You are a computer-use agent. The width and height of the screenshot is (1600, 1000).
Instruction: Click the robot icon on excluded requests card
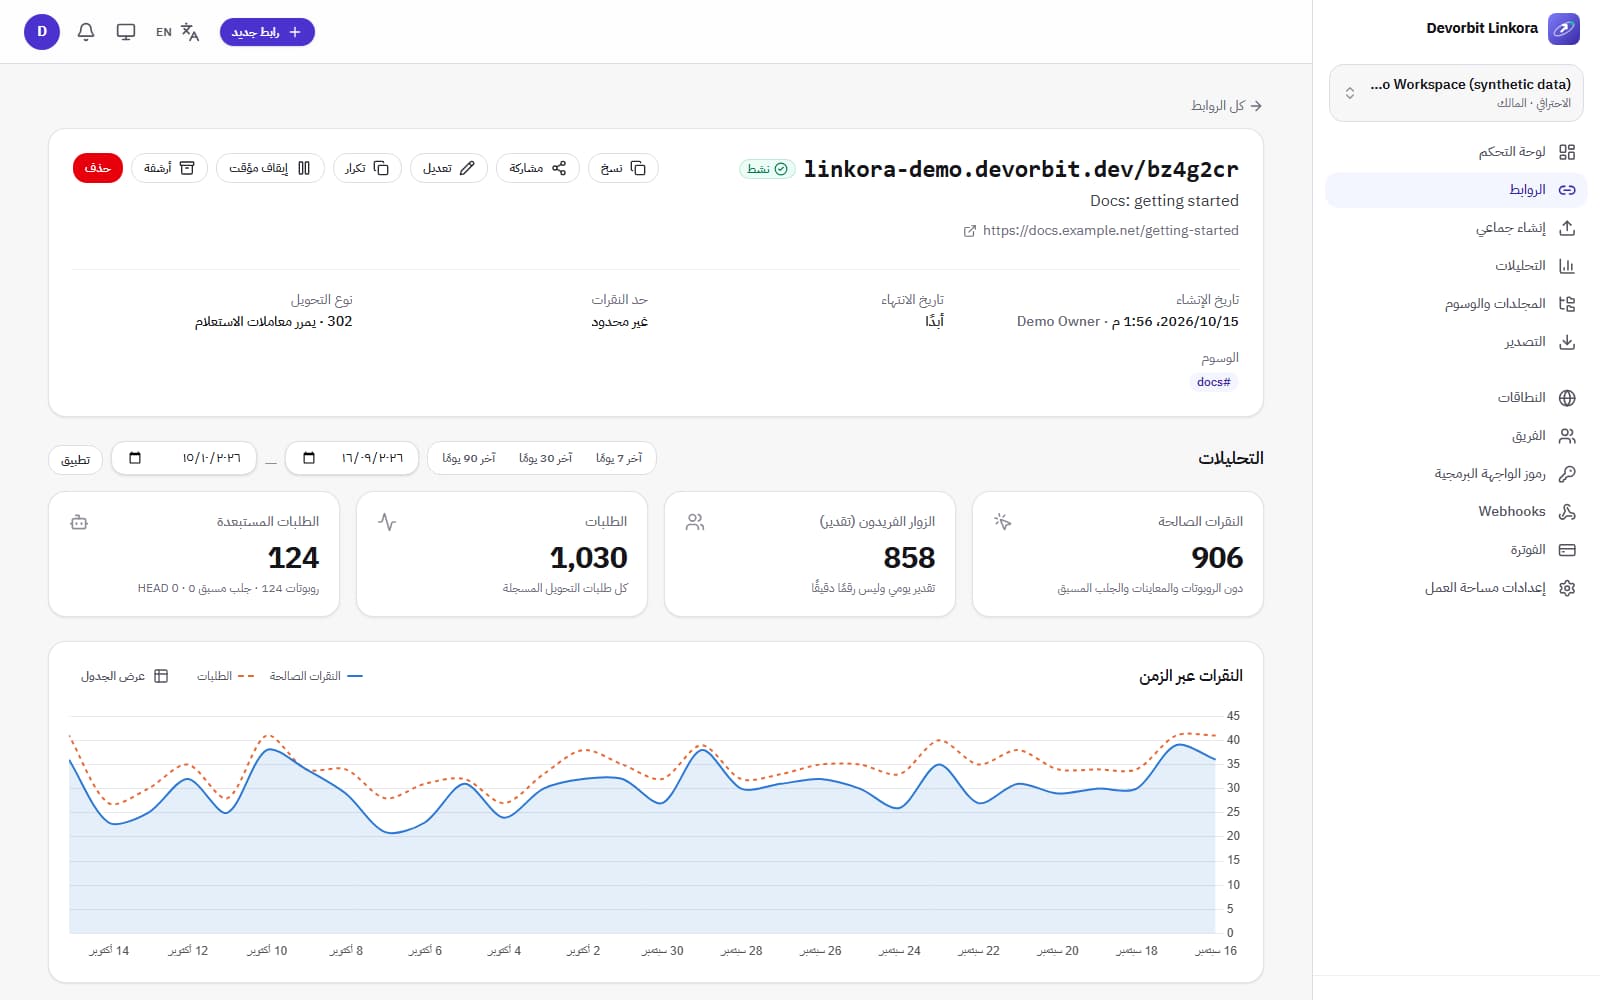[79, 522]
